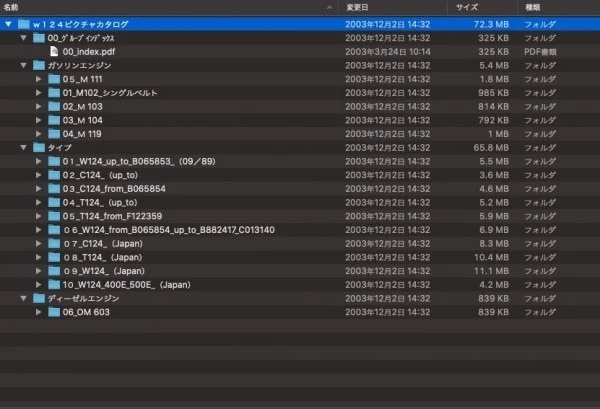Expand the 05_M 111 folder
The image size is (600, 409).
click(38, 79)
